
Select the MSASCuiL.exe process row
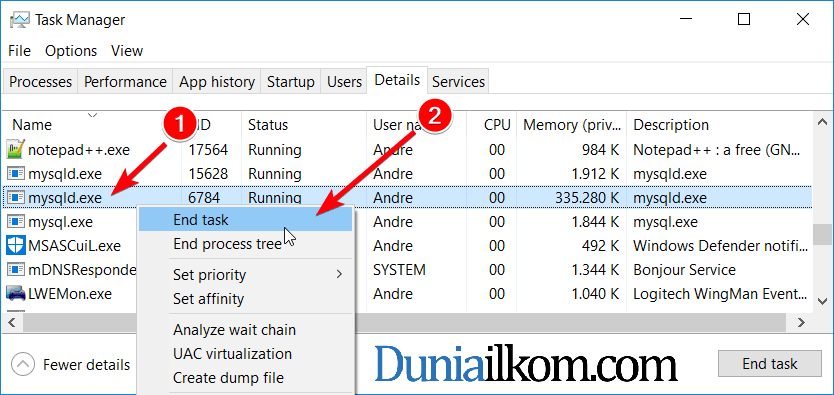(x=407, y=246)
